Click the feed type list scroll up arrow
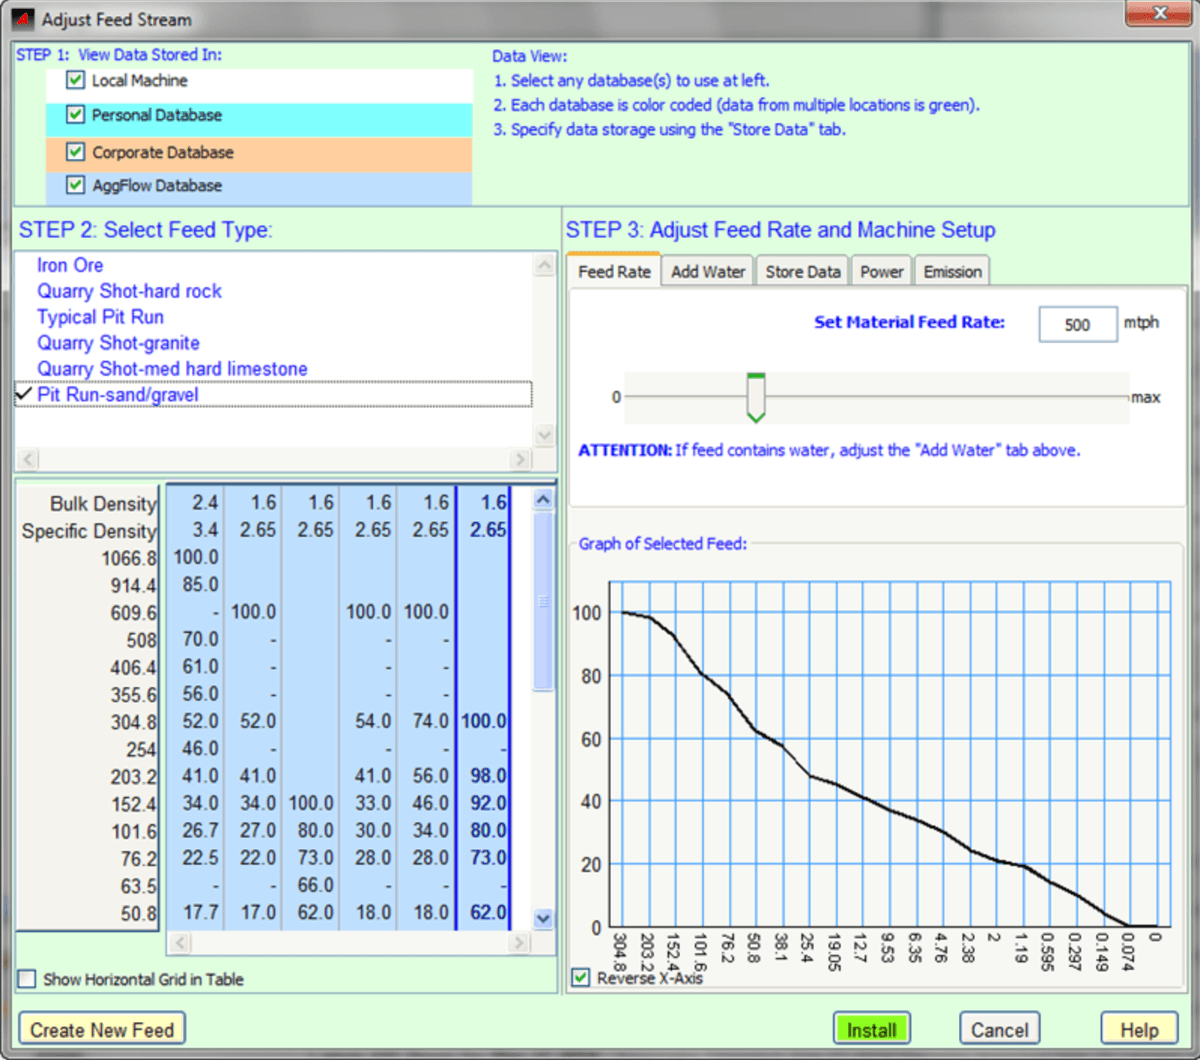The image size is (1200, 1060). point(544,265)
